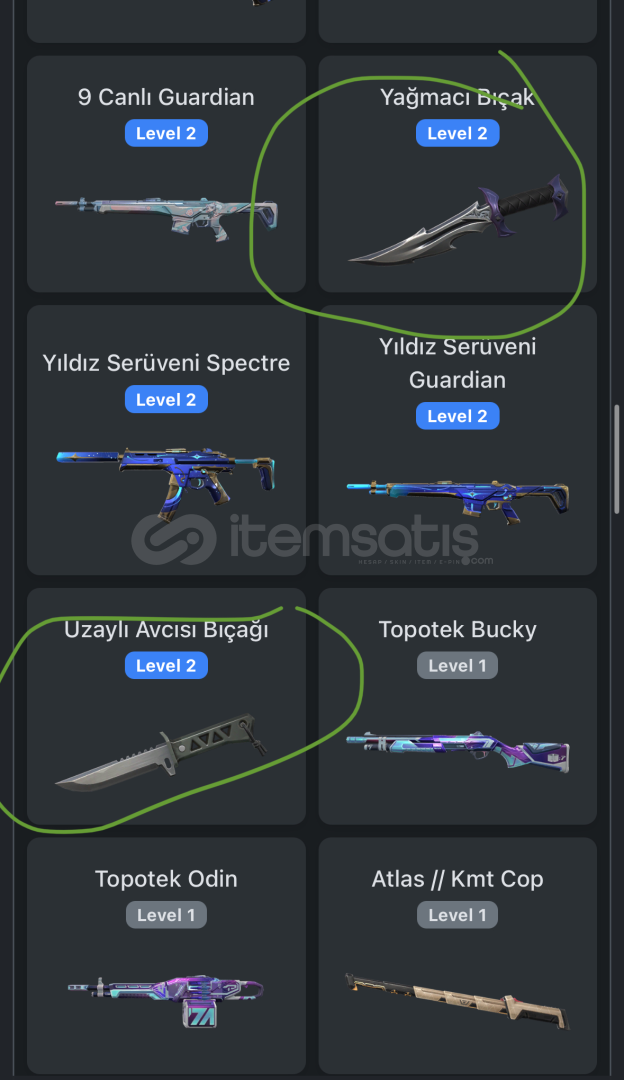Click the 9 Canlı Guardian rifle image
Screen dimensions: 624x1080
coord(166,218)
